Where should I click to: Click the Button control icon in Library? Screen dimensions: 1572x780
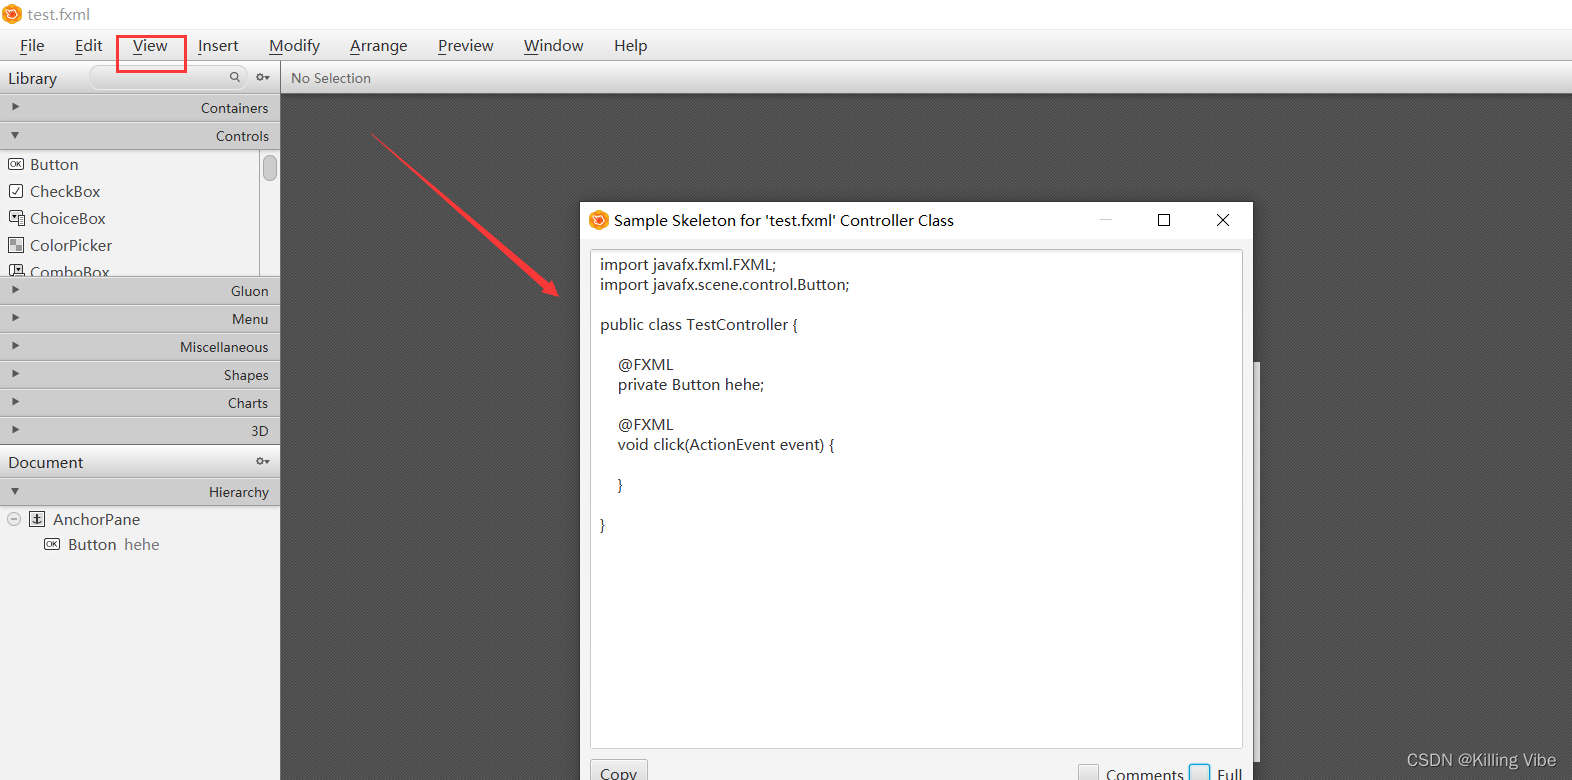(x=16, y=164)
